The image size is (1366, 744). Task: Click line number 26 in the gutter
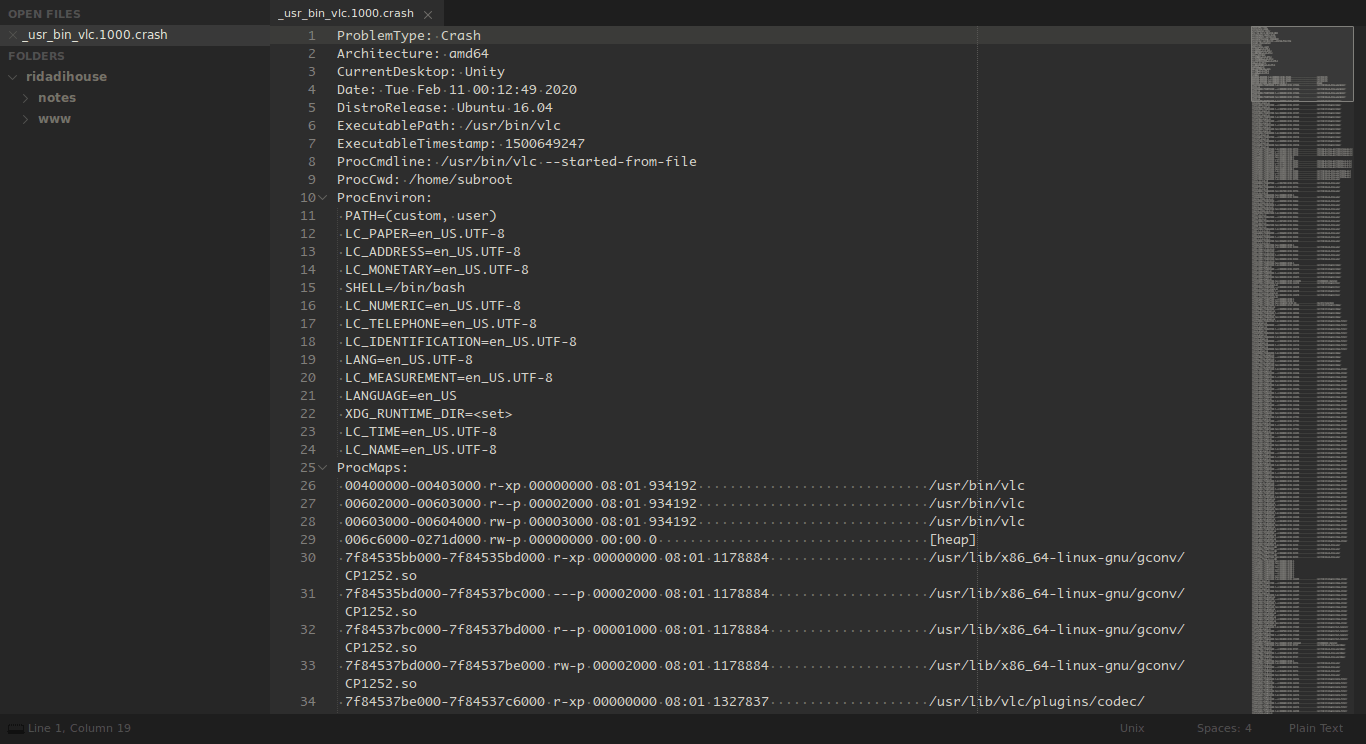(x=307, y=485)
